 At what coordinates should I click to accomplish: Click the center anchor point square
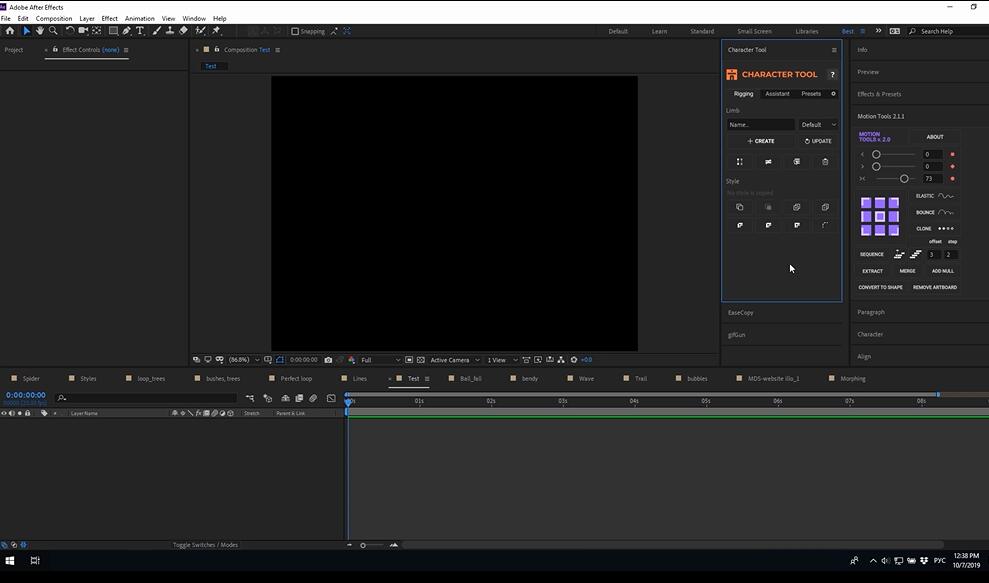(880, 216)
